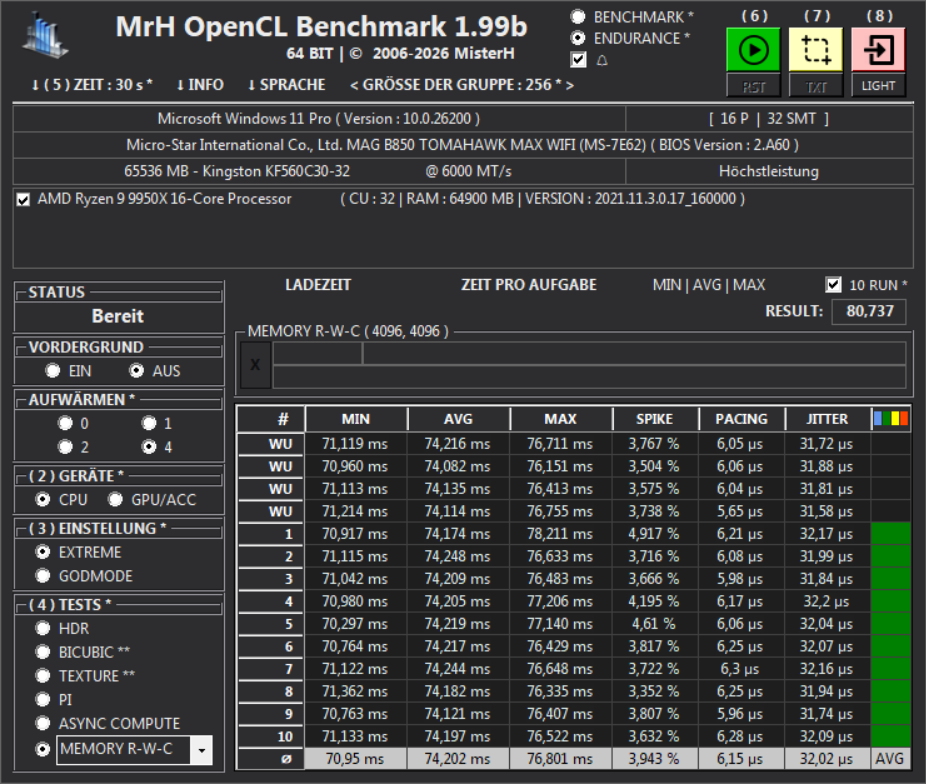Screen dimensions: 926x784
Task: Switch to LIGHT theme button
Action: [878, 86]
